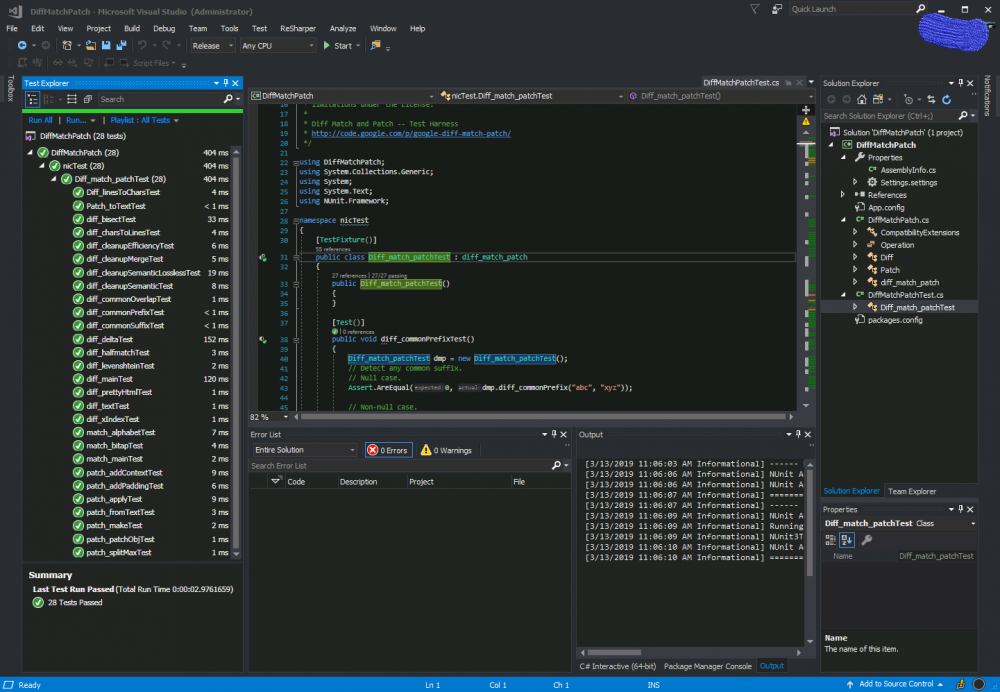
Task: Click the Error List filter funnel column icon
Action: click(276, 481)
